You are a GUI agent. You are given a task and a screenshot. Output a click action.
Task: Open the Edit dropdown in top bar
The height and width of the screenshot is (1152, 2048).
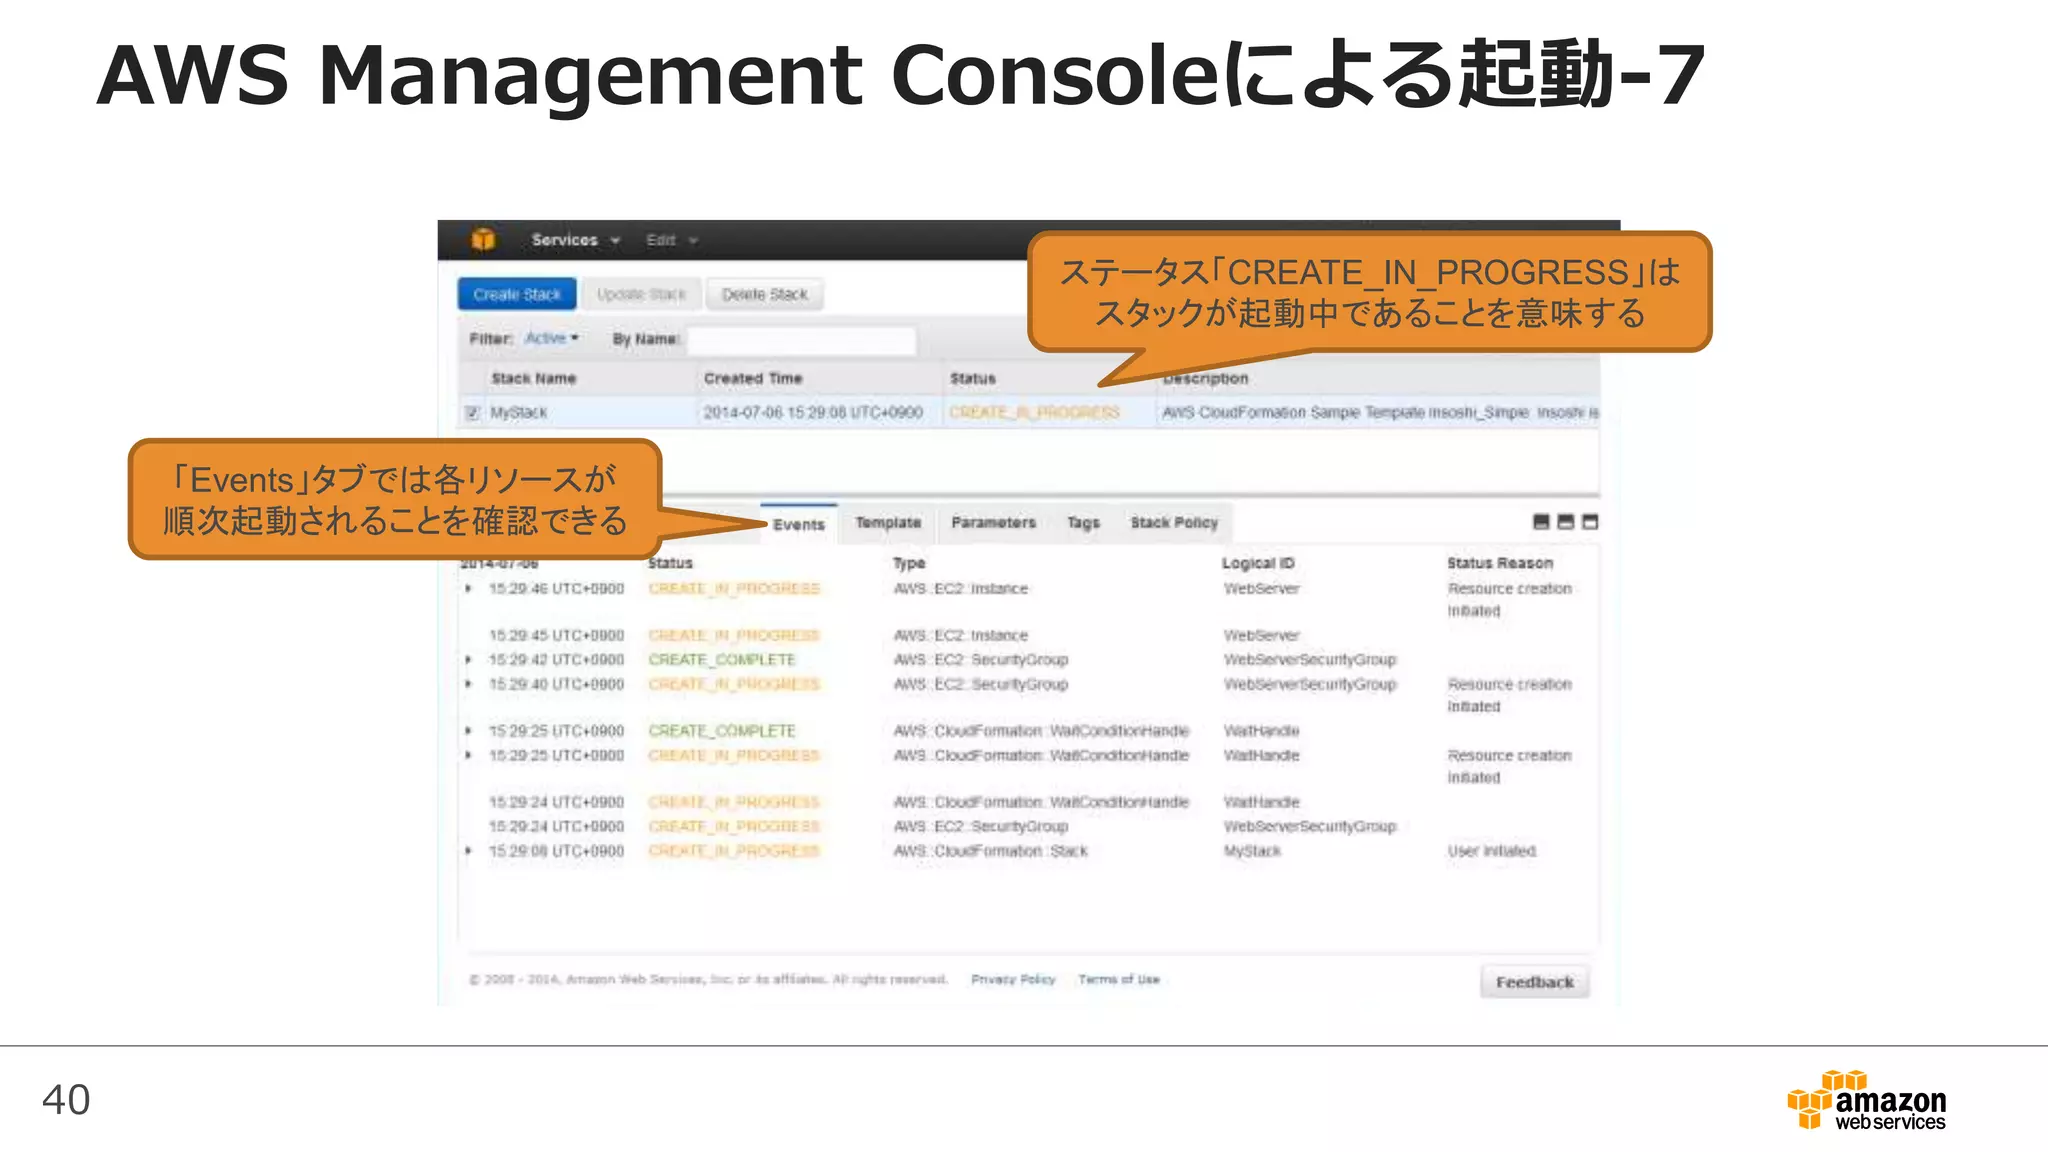(671, 240)
